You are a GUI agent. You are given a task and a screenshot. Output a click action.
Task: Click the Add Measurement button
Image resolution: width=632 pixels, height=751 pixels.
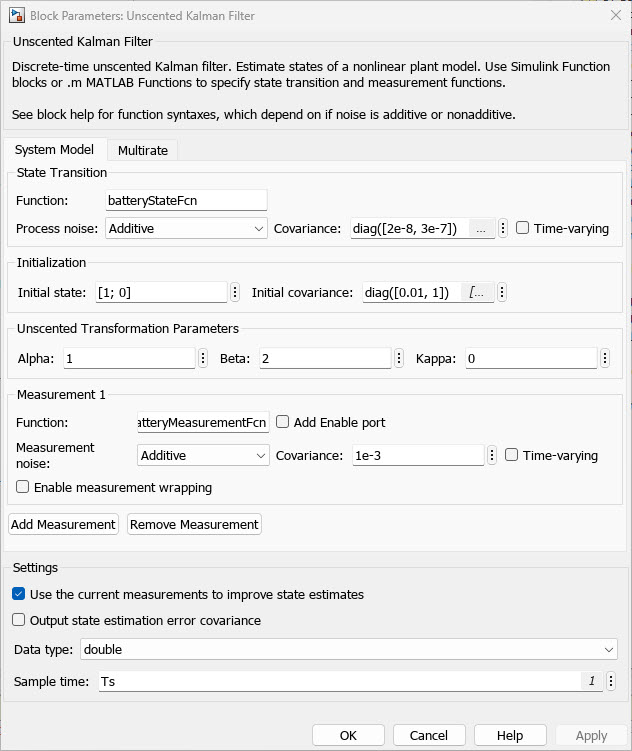[x=64, y=524]
